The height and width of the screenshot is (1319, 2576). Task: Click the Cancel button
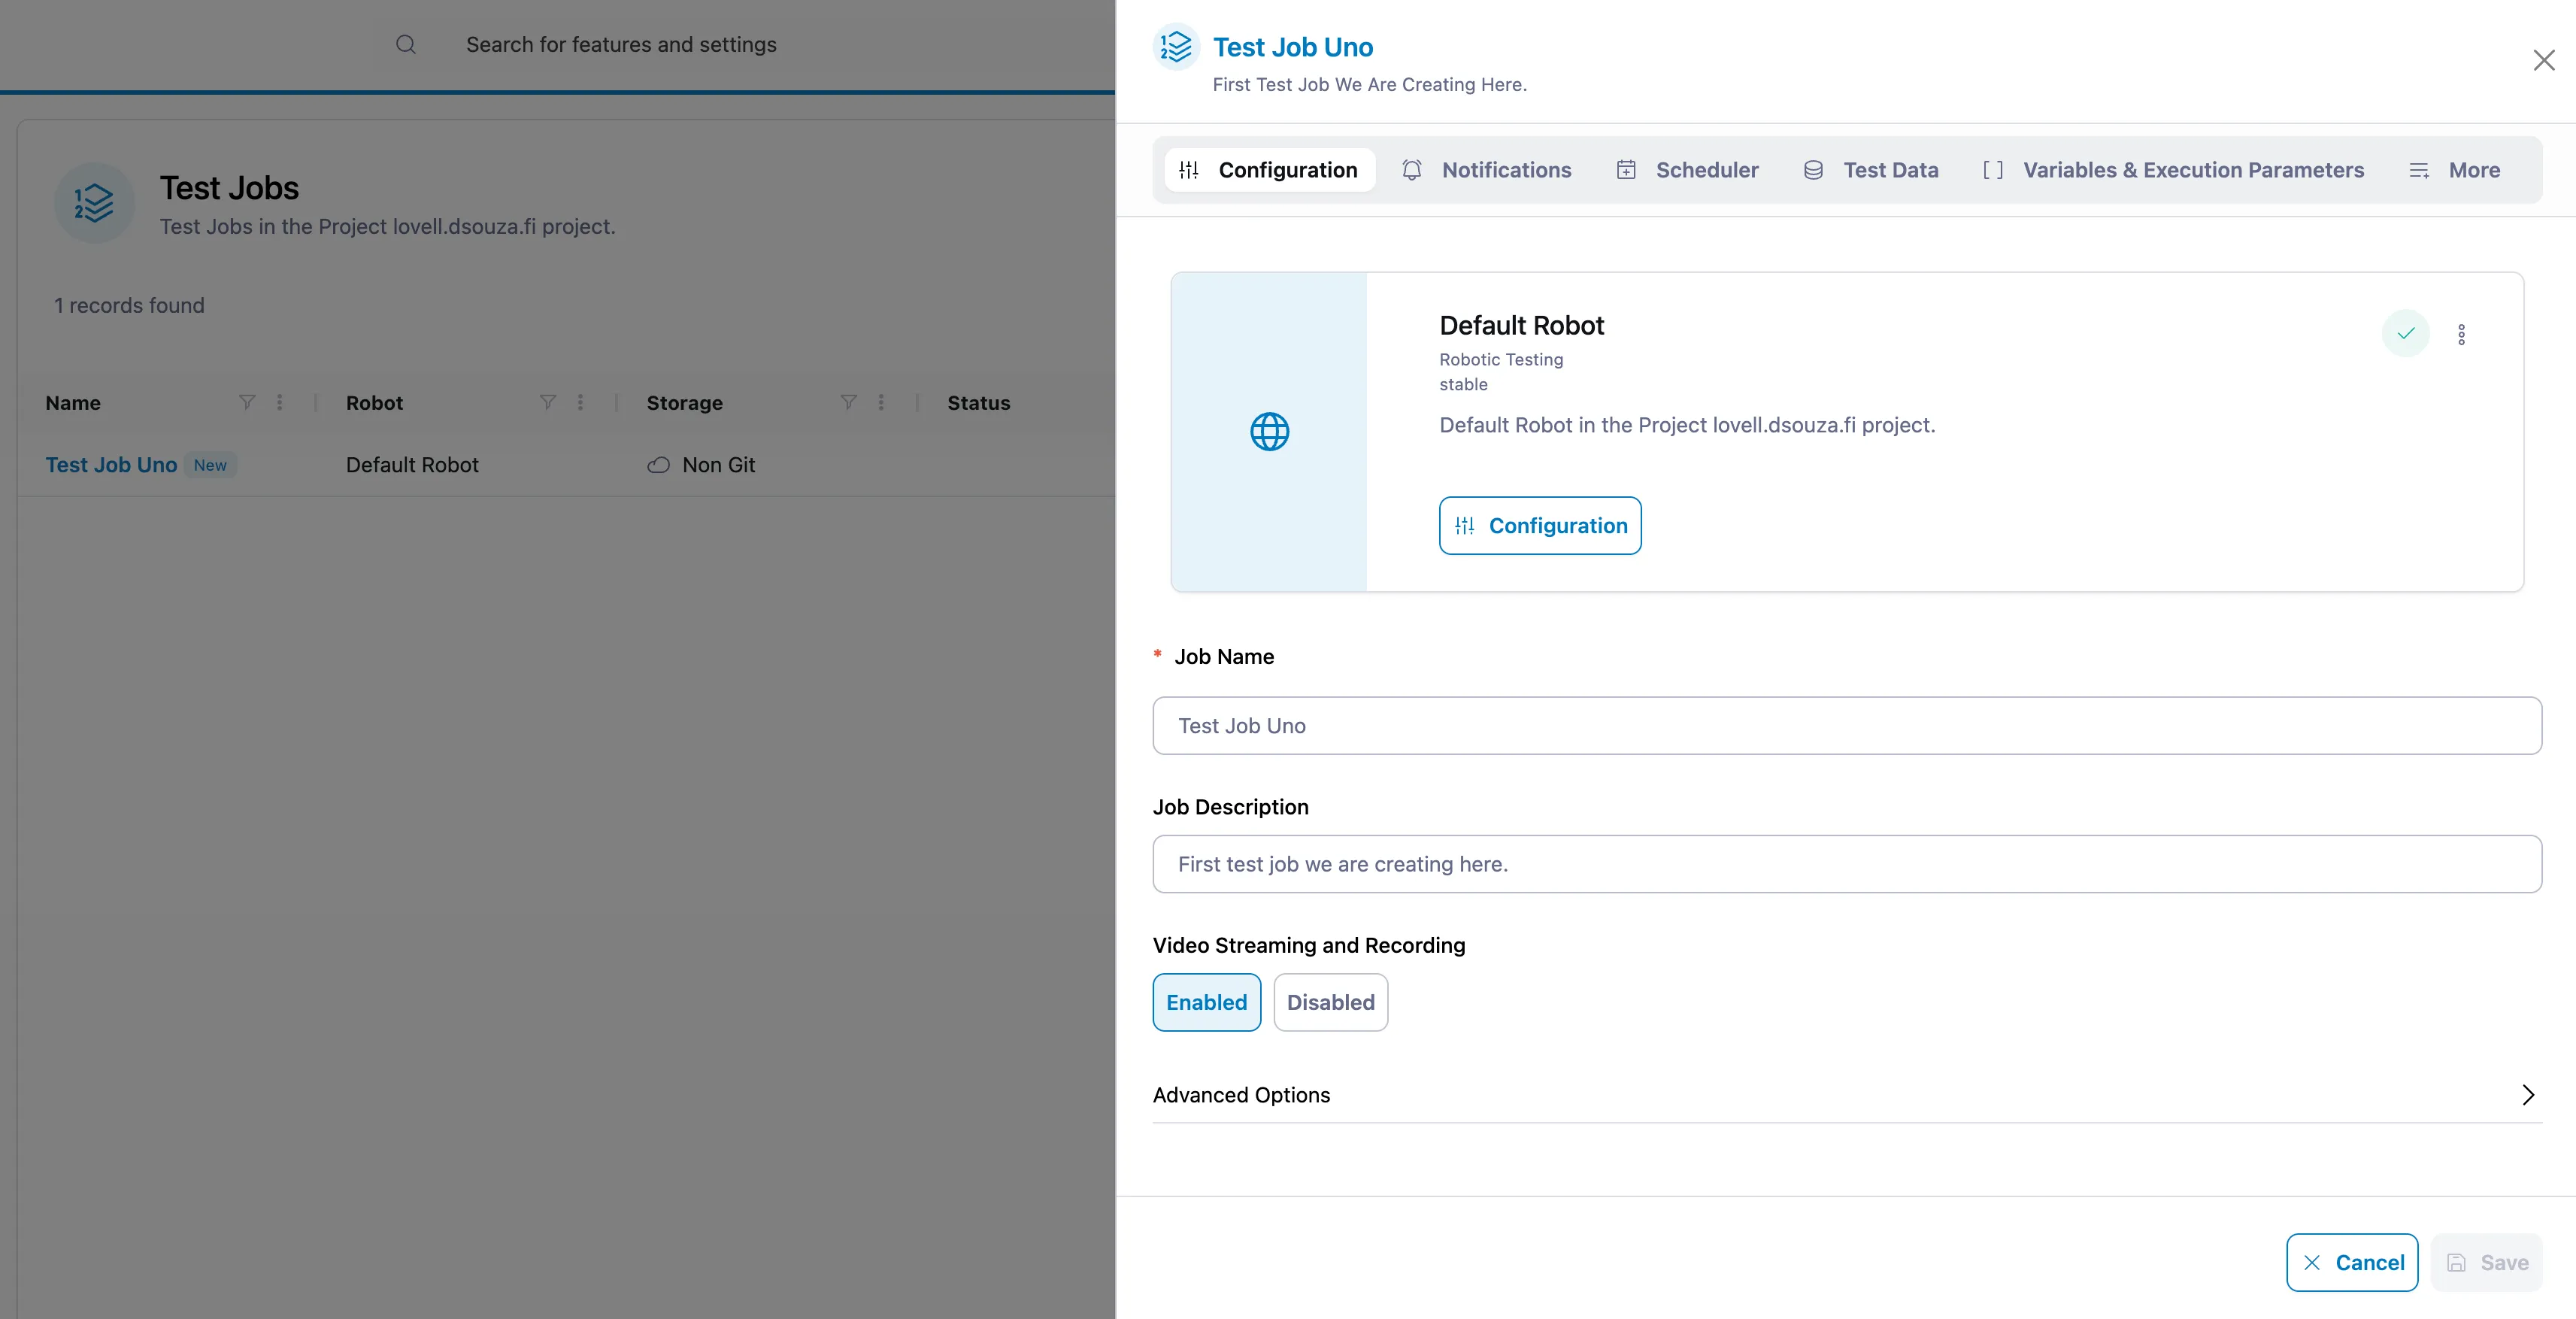[2352, 1262]
